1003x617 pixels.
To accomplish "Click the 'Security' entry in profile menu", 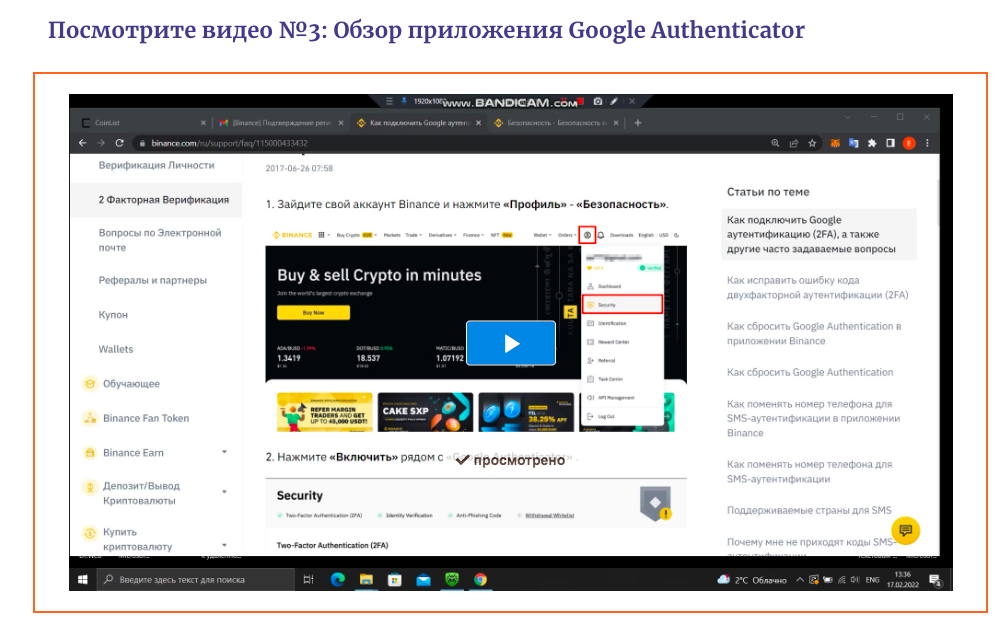I will (x=622, y=305).
